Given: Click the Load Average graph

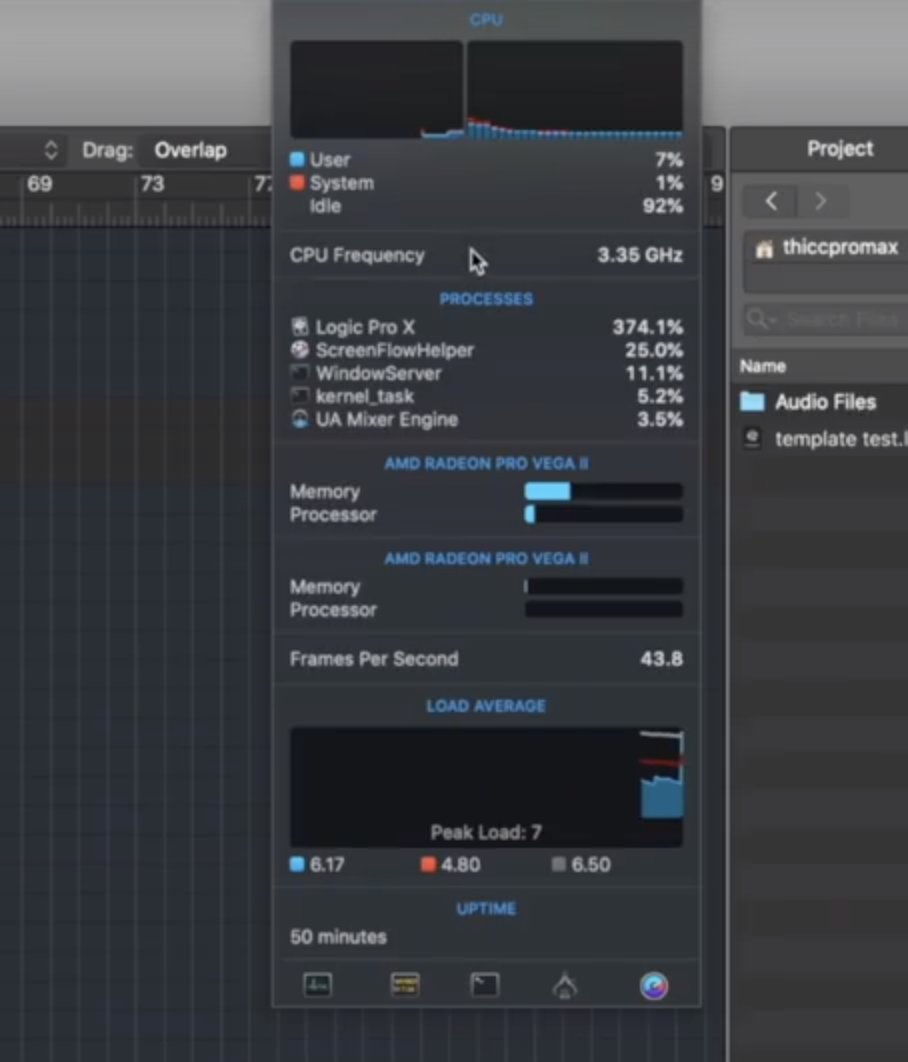Looking at the screenshot, I should point(486,787).
